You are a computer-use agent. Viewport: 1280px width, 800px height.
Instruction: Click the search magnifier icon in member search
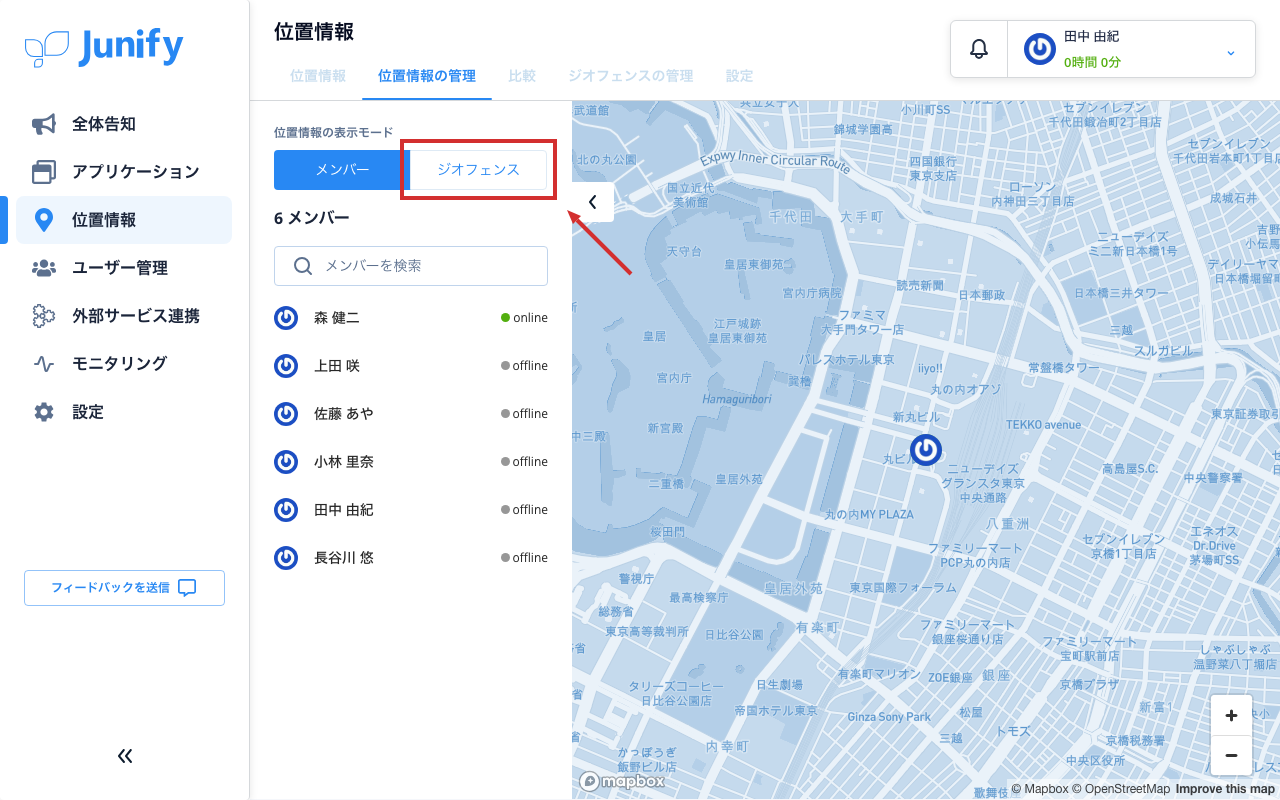[x=303, y=266]
